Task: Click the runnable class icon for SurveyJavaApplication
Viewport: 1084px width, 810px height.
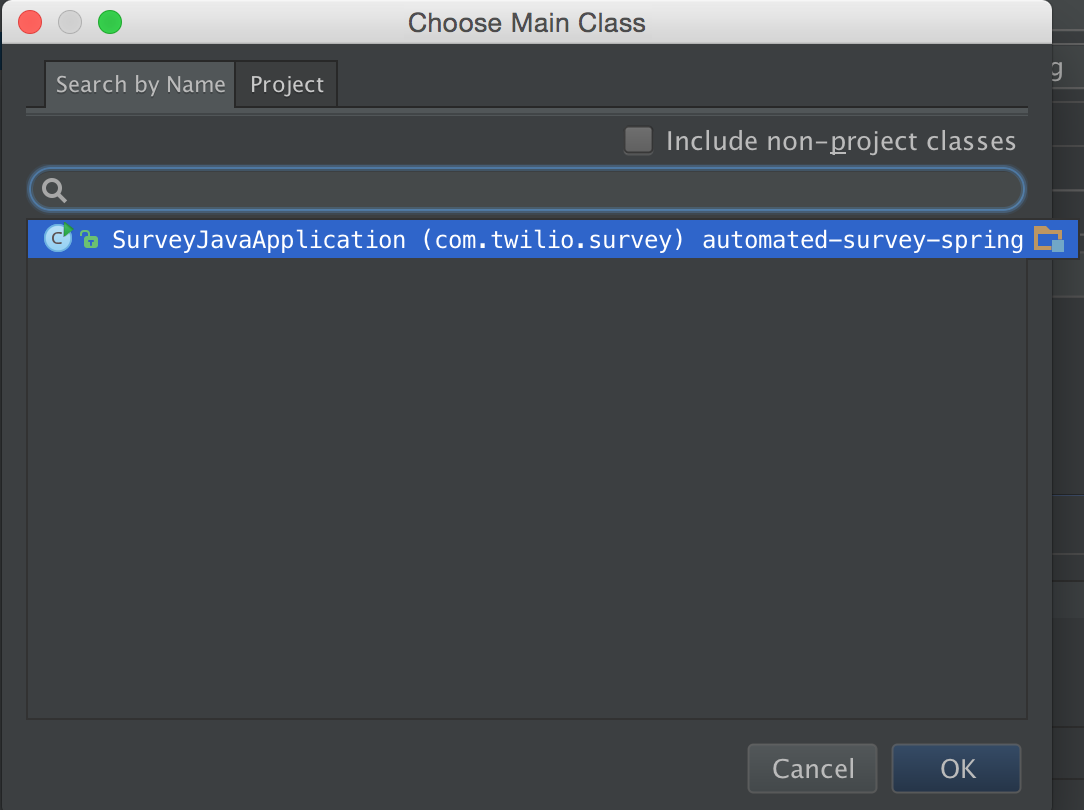Action: tap(58, 238)
